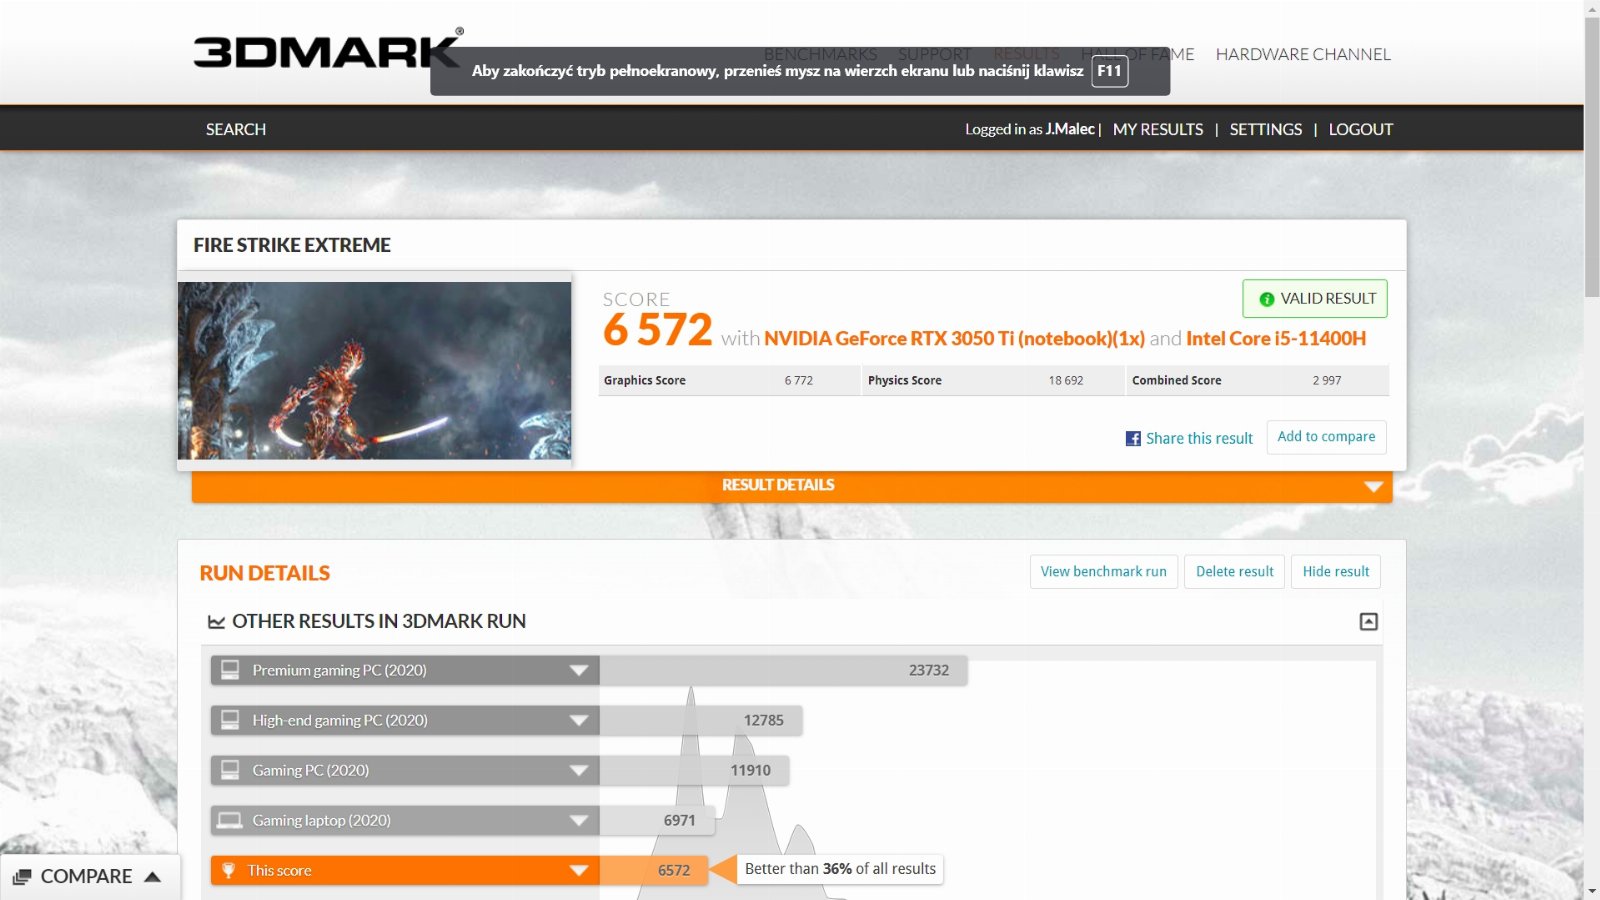Click the Premium gaming PC monitor icon
1600x900 pixels.
[230, 670]
